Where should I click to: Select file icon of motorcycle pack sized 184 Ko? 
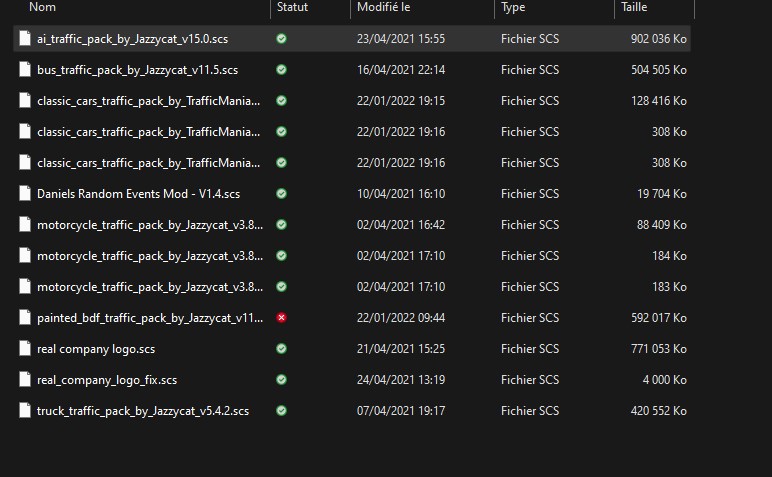25,255
